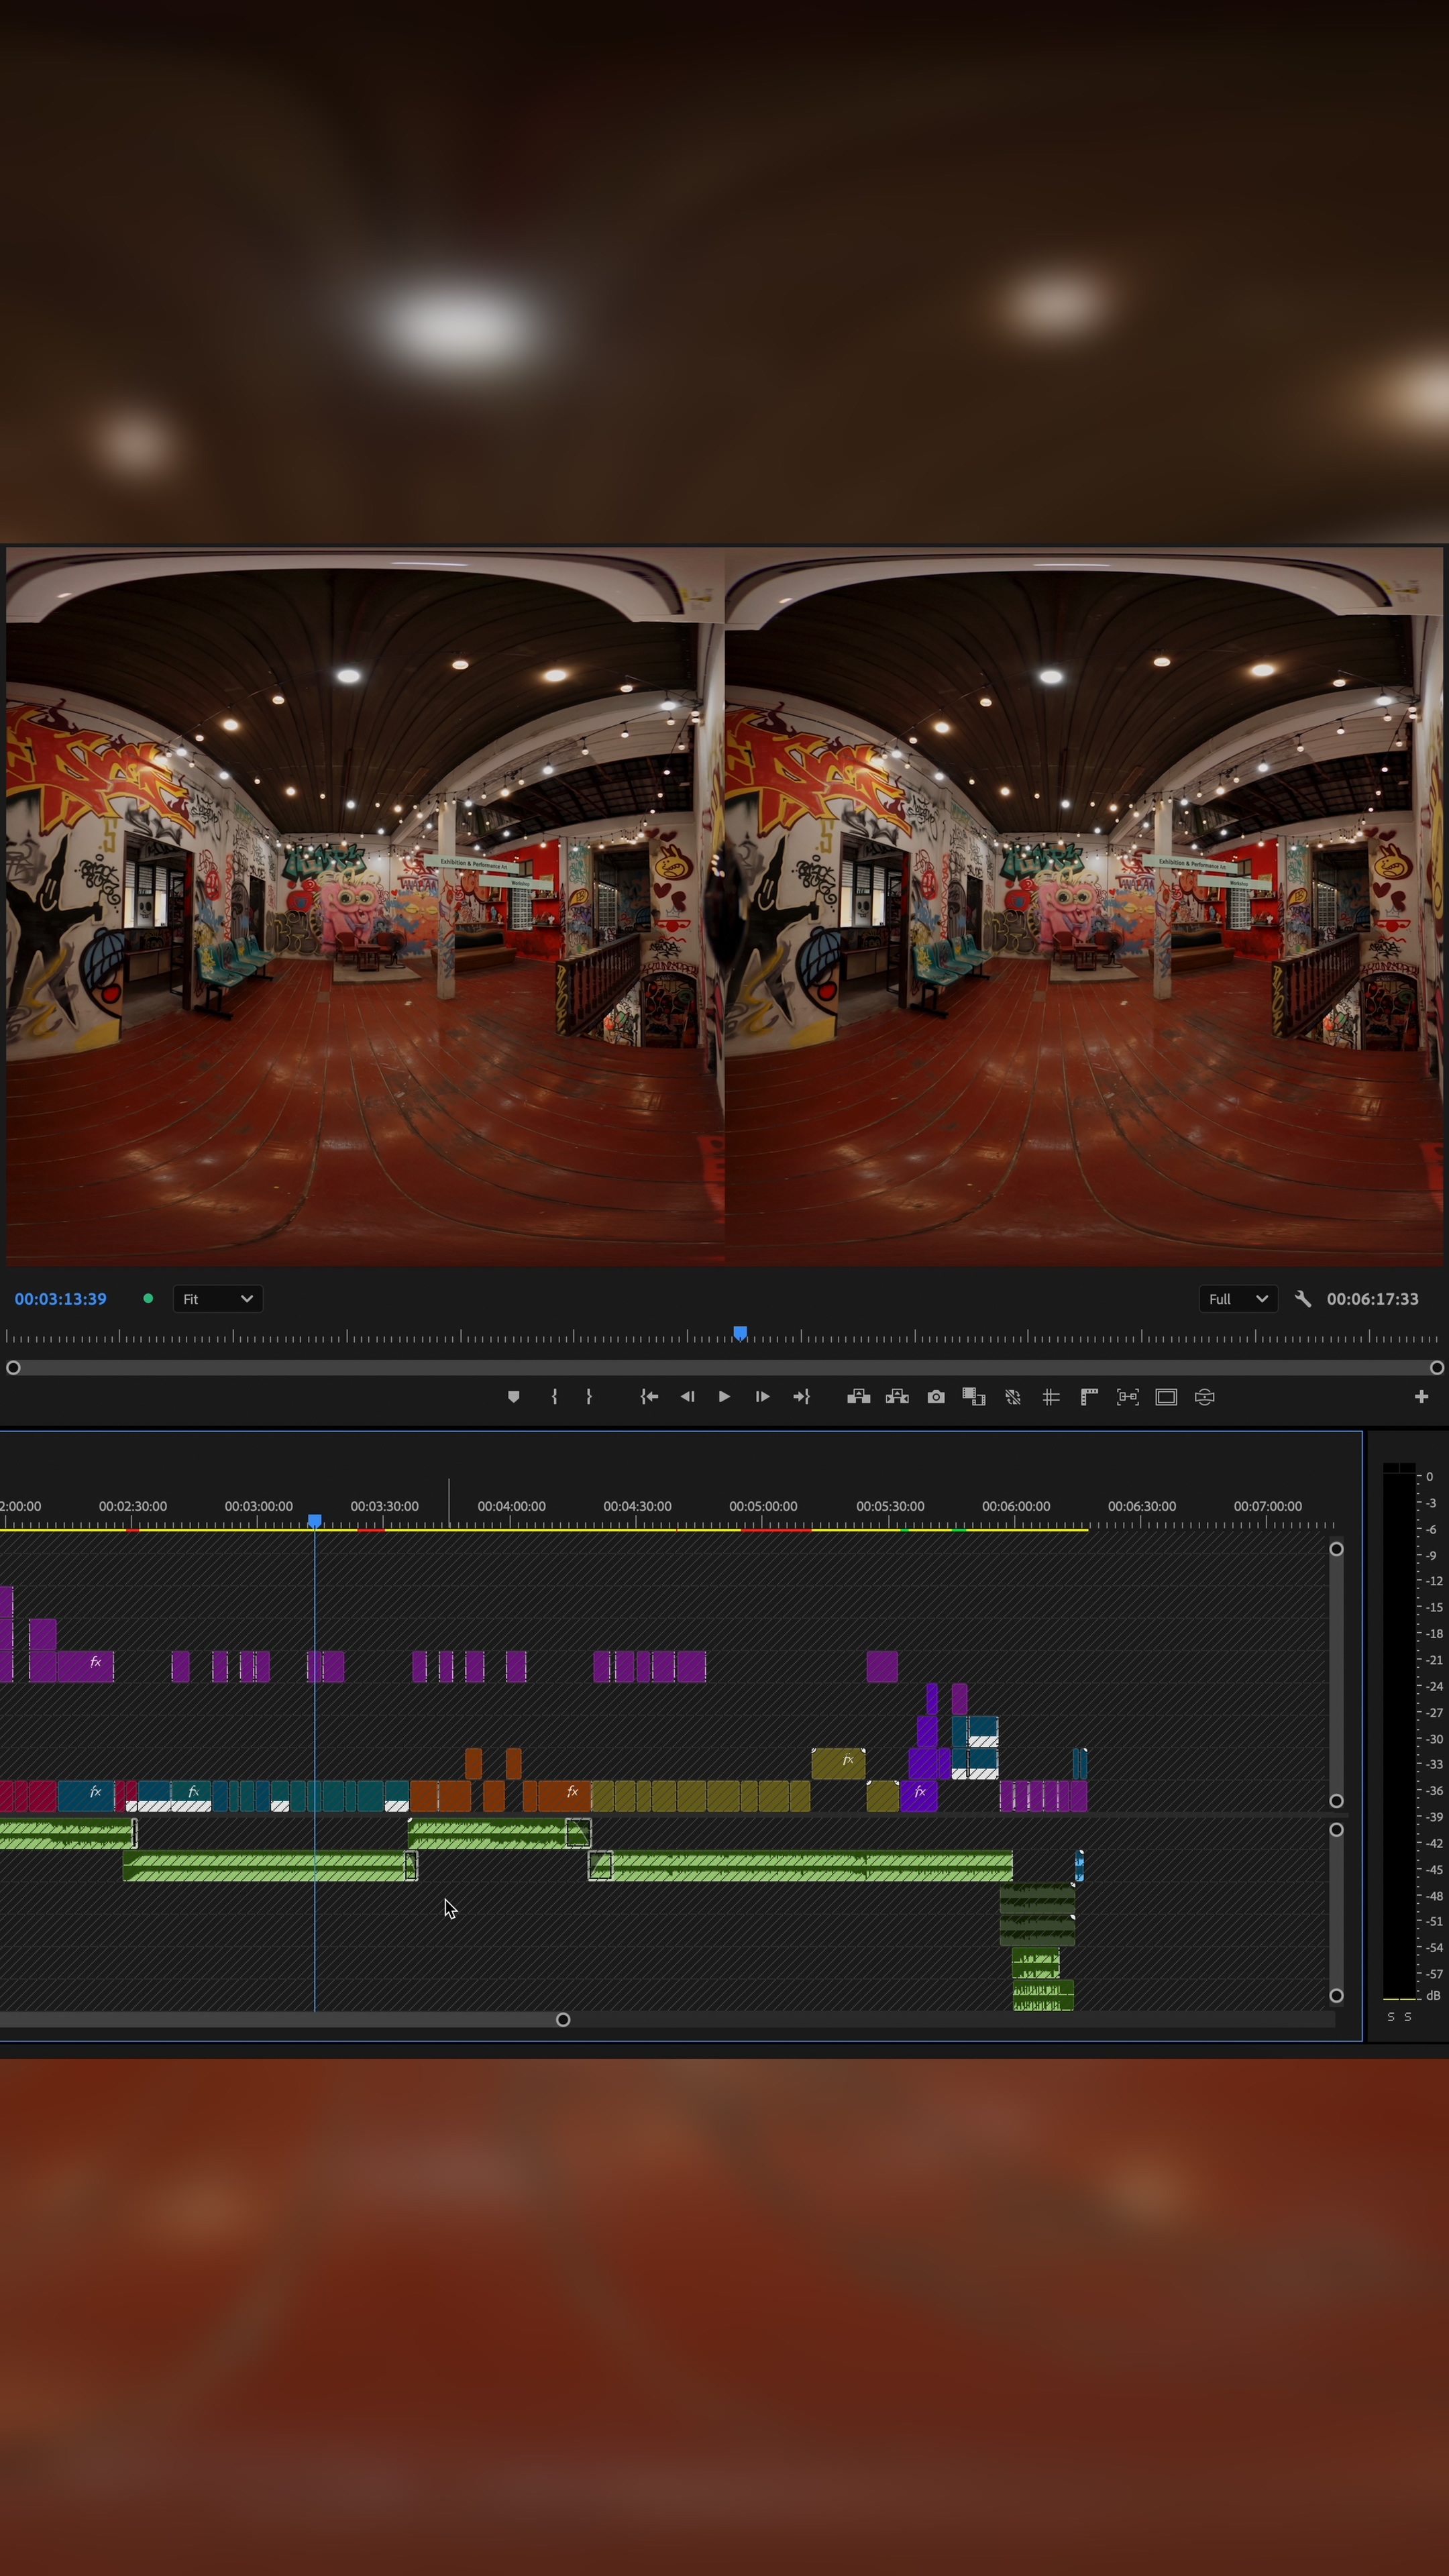
Task: Click the 00:03:13:39 playhead timecode
Action: click(60, 1299)
